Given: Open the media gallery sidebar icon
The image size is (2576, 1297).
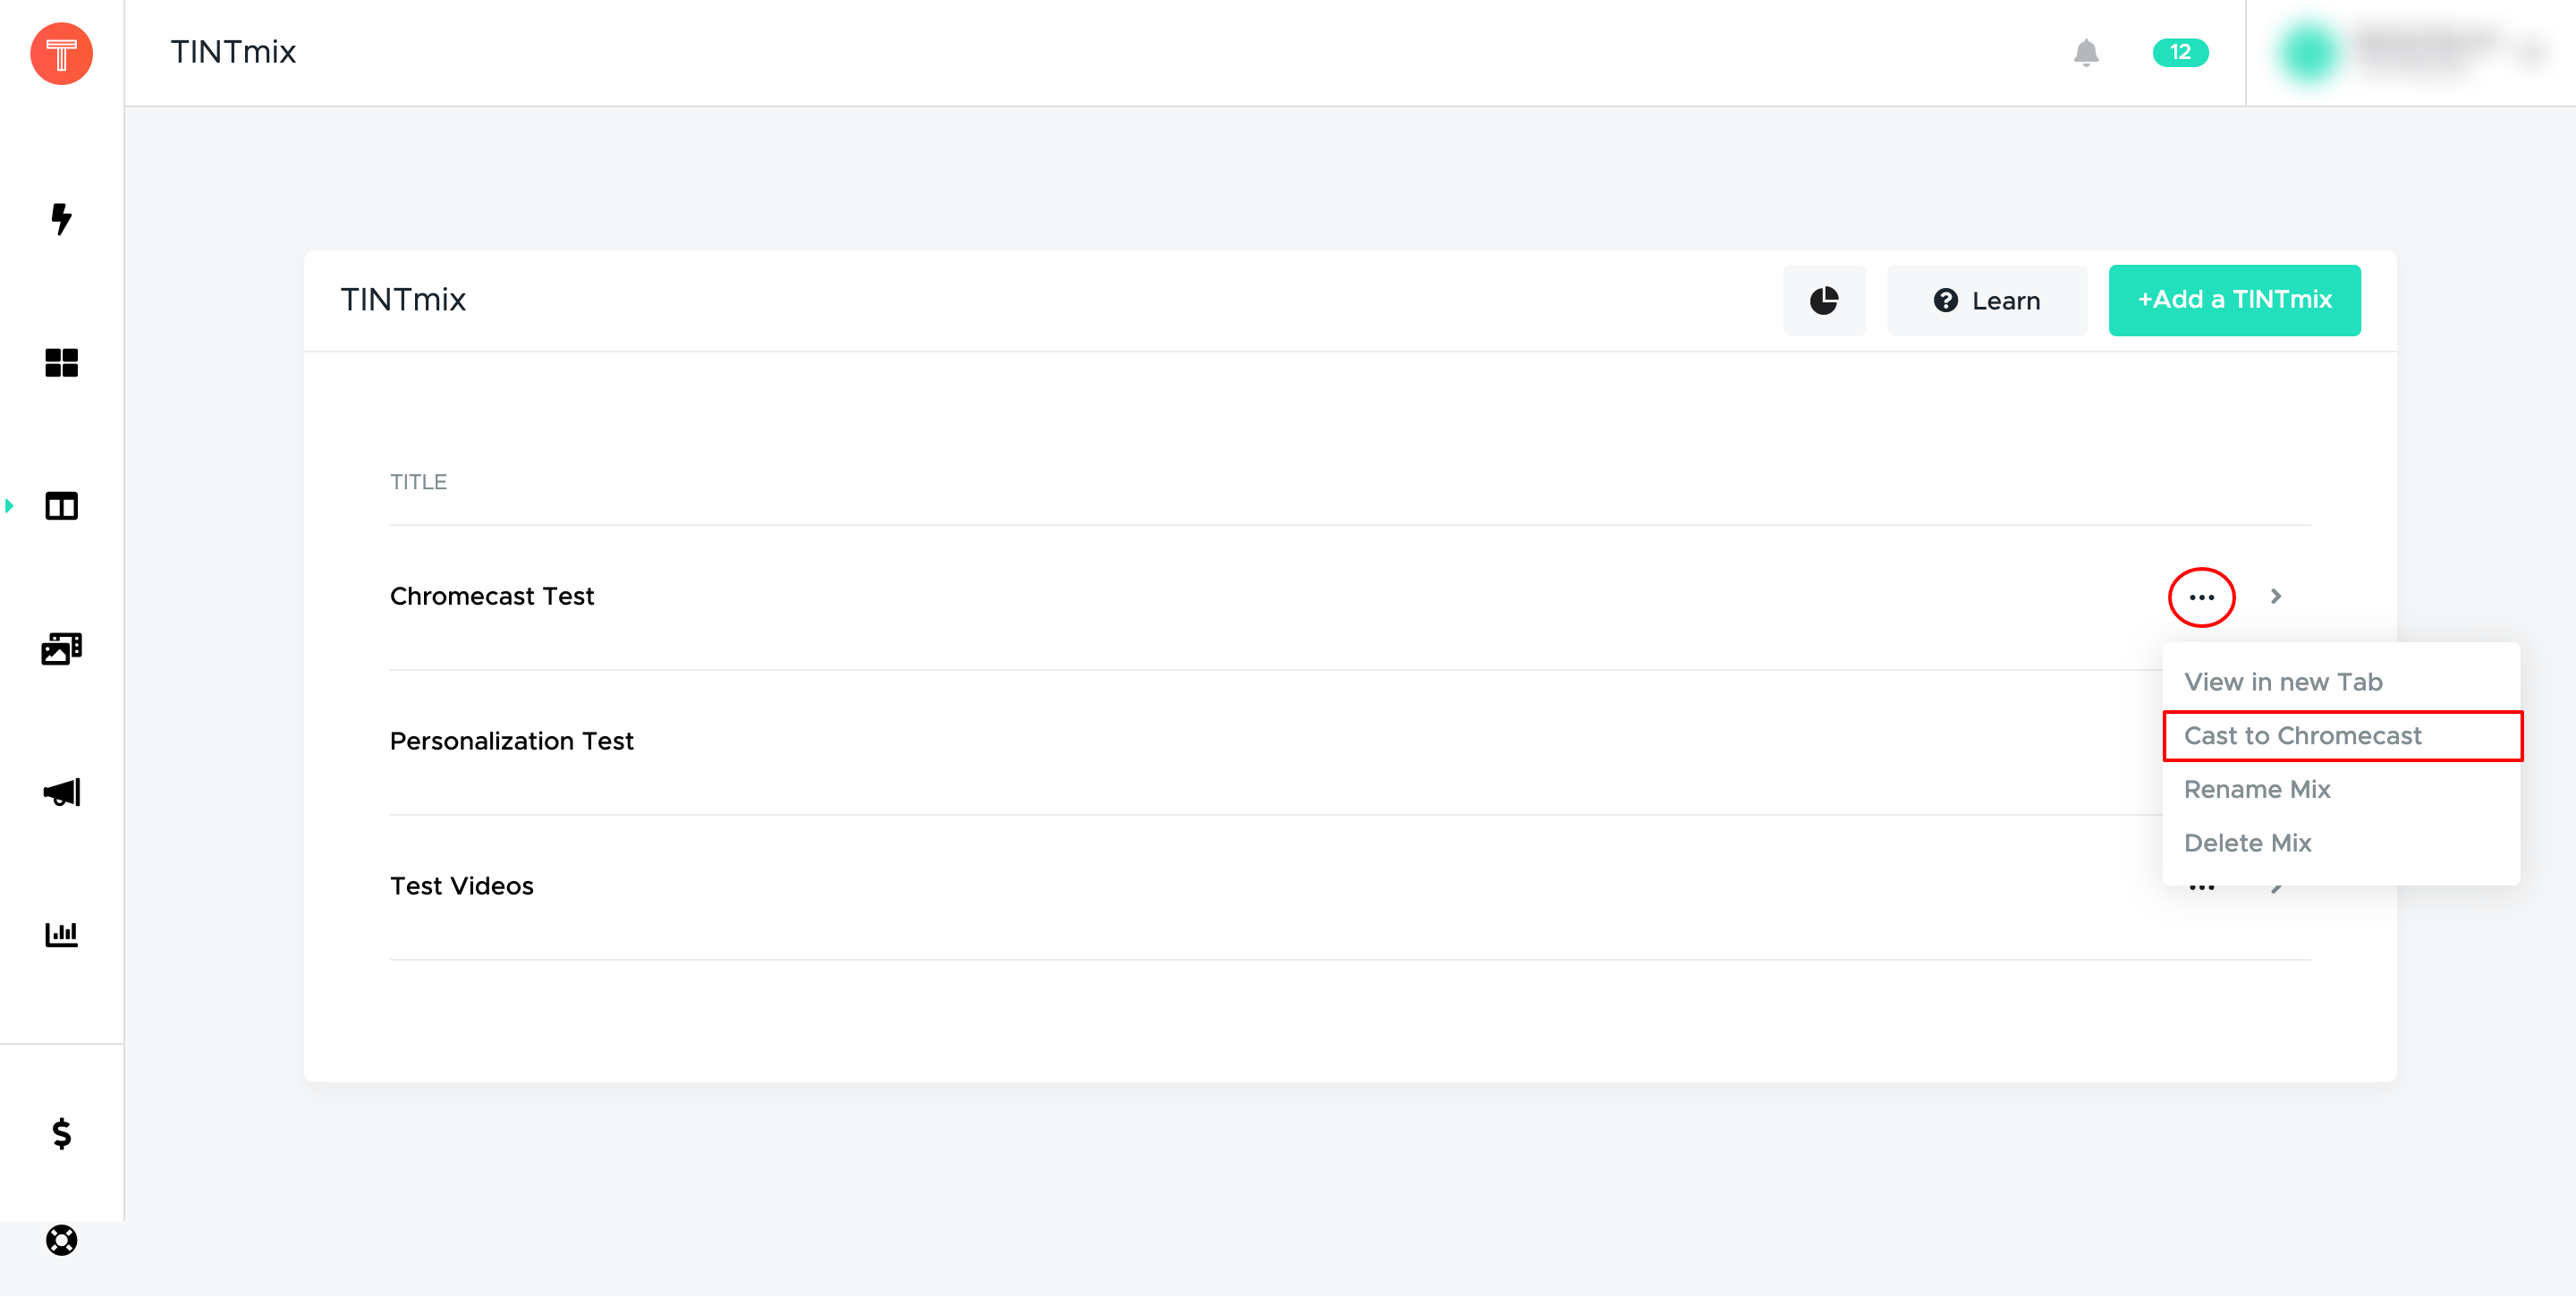Looking at the screenshot, I should (x=61, y=649).
